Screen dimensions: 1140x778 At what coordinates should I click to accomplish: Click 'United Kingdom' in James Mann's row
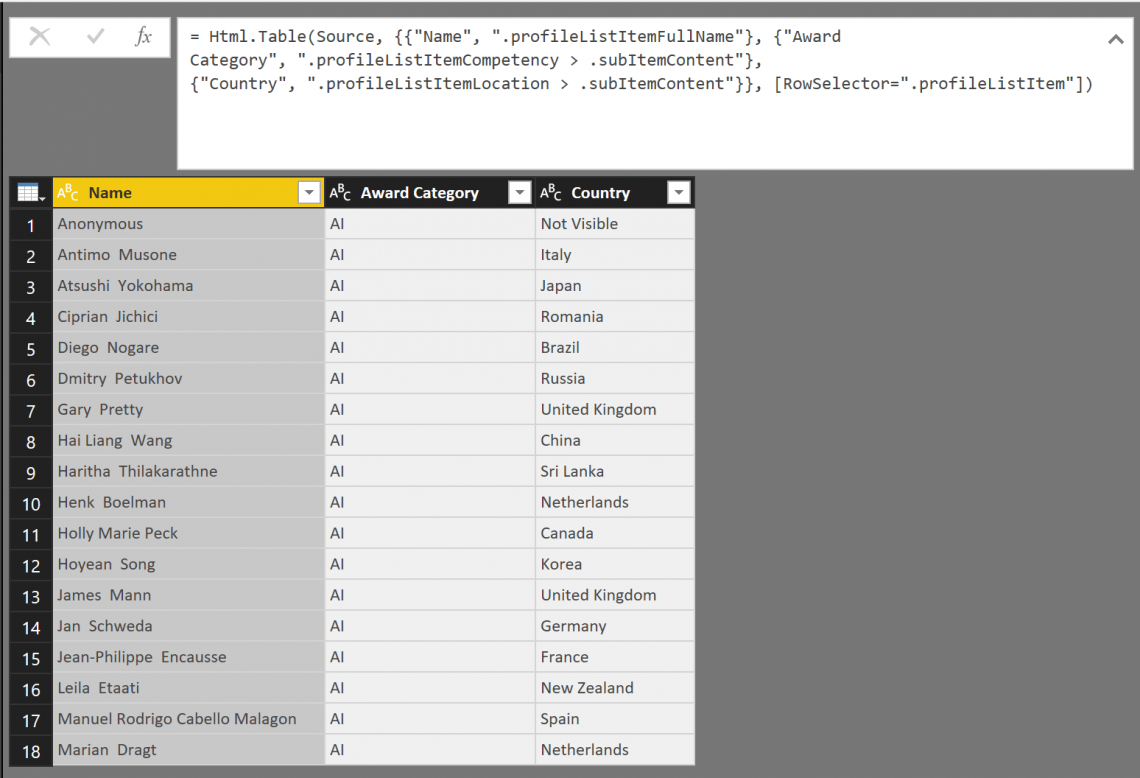tap(614, 595)
